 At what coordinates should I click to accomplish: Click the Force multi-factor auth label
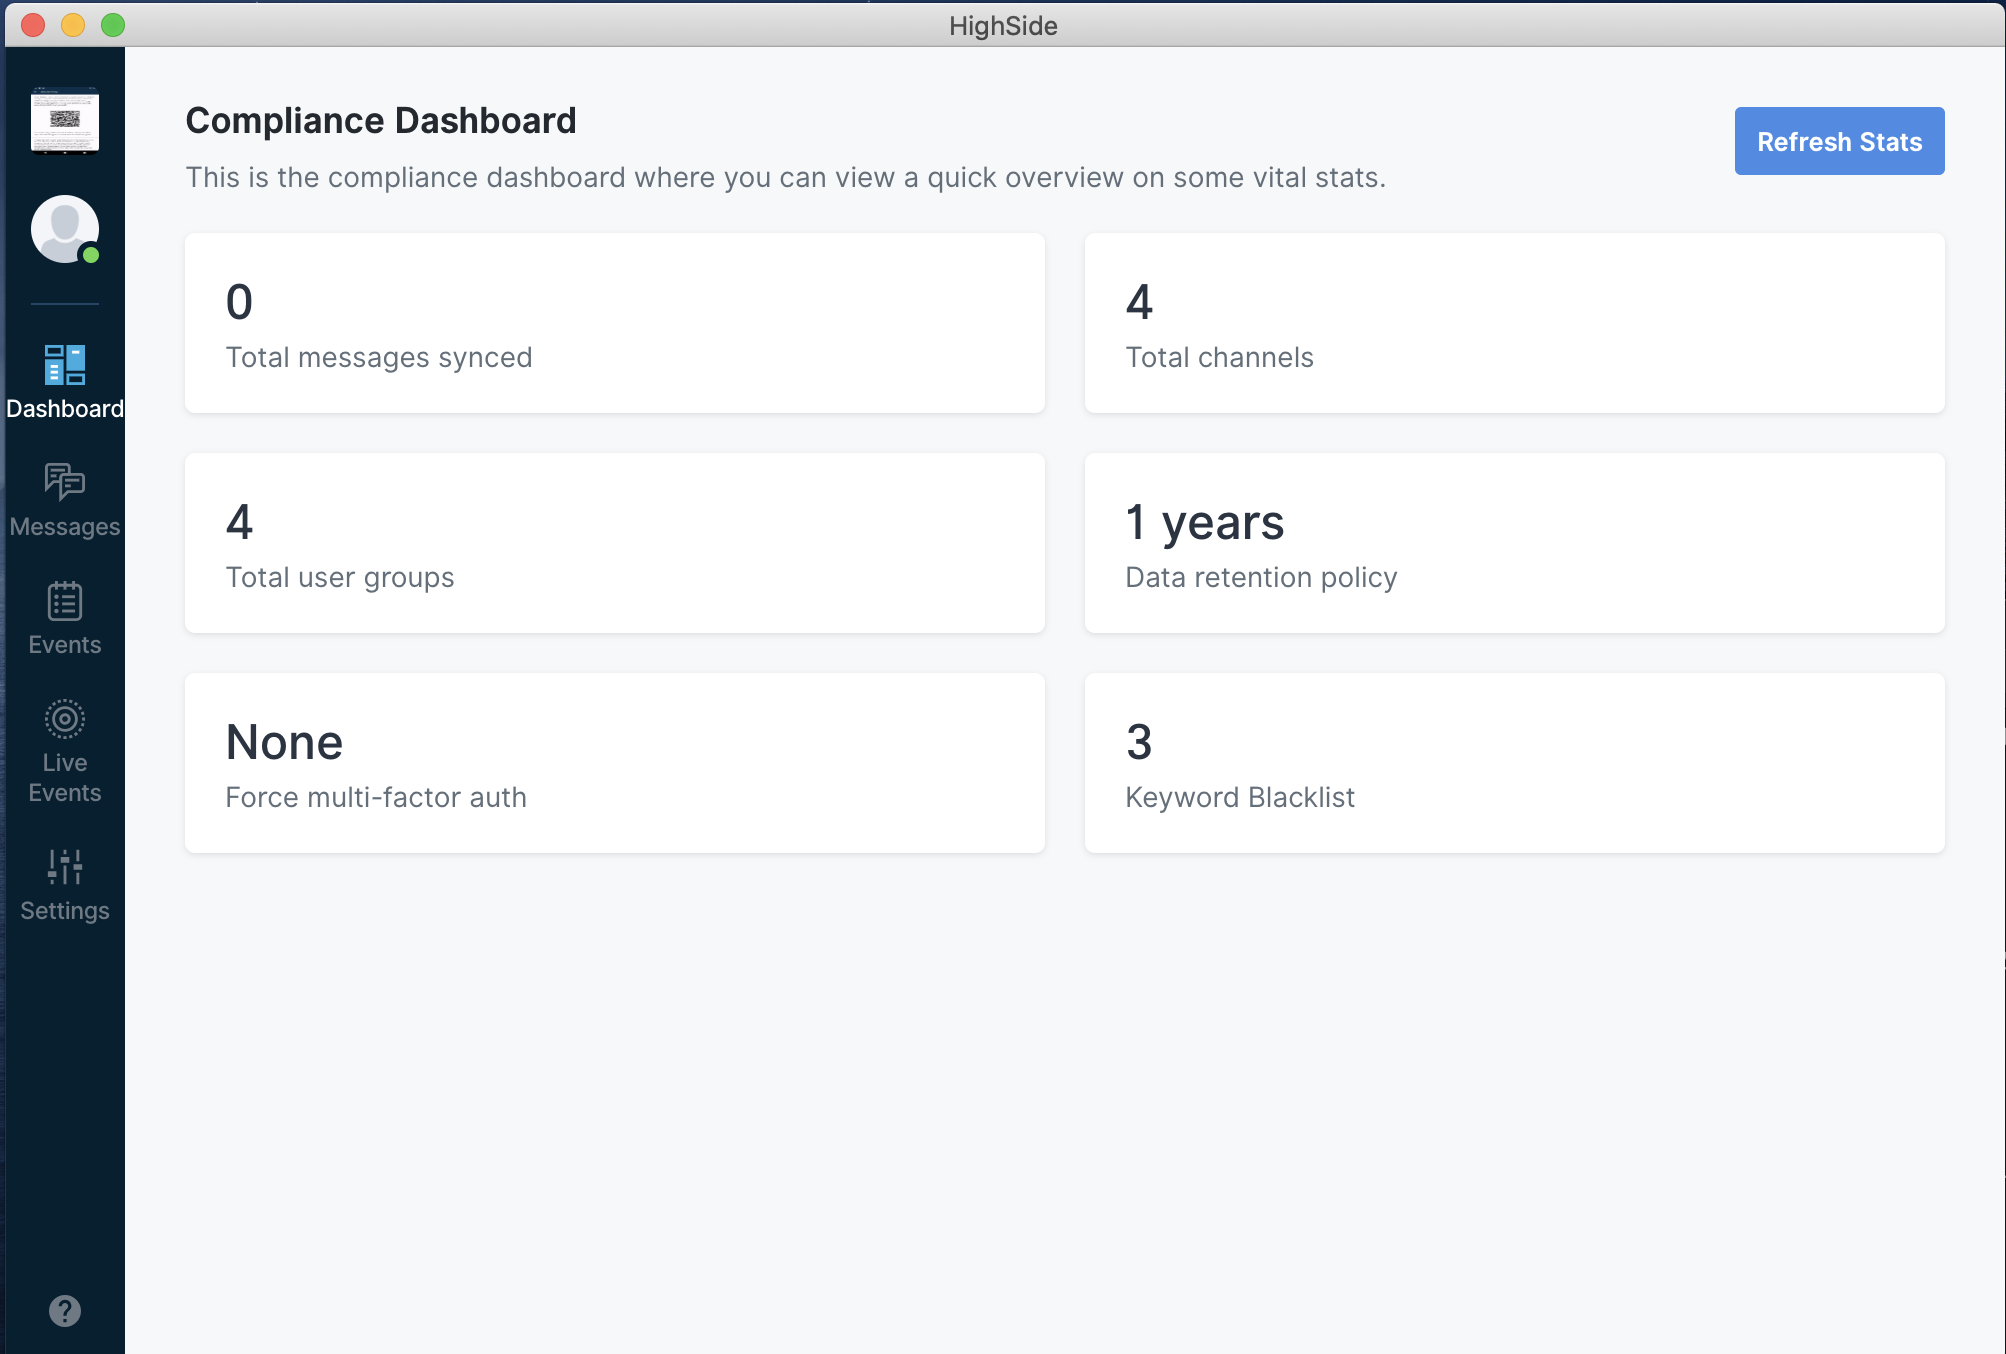click(x=376, y=797)
